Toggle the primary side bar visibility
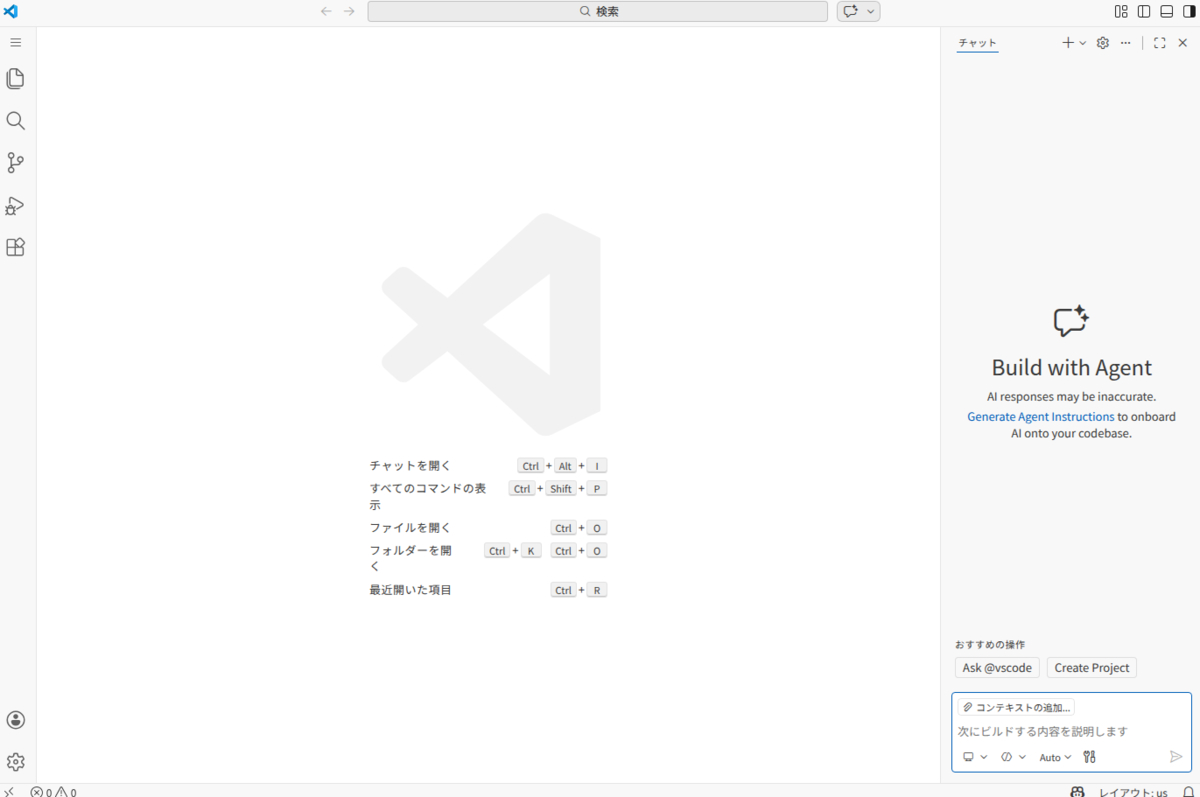 pos(1144,11)
